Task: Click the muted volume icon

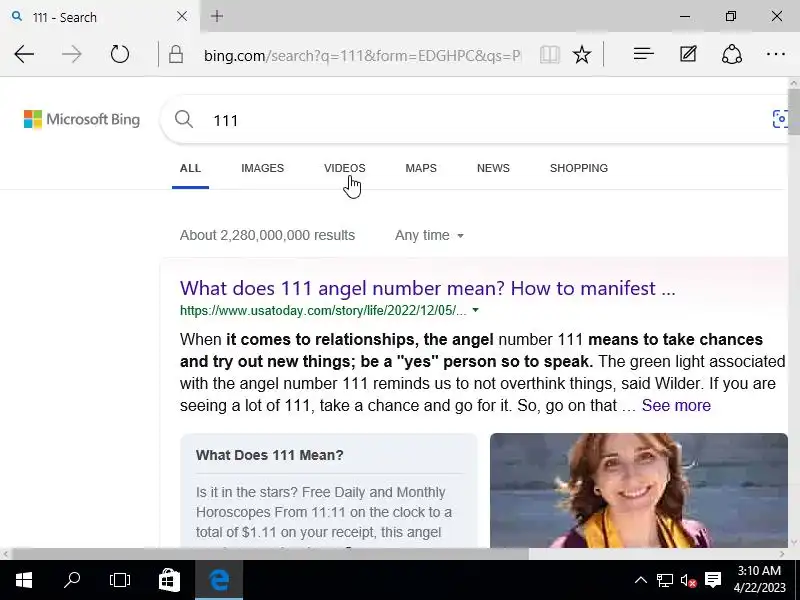Action: coord(688,581)
